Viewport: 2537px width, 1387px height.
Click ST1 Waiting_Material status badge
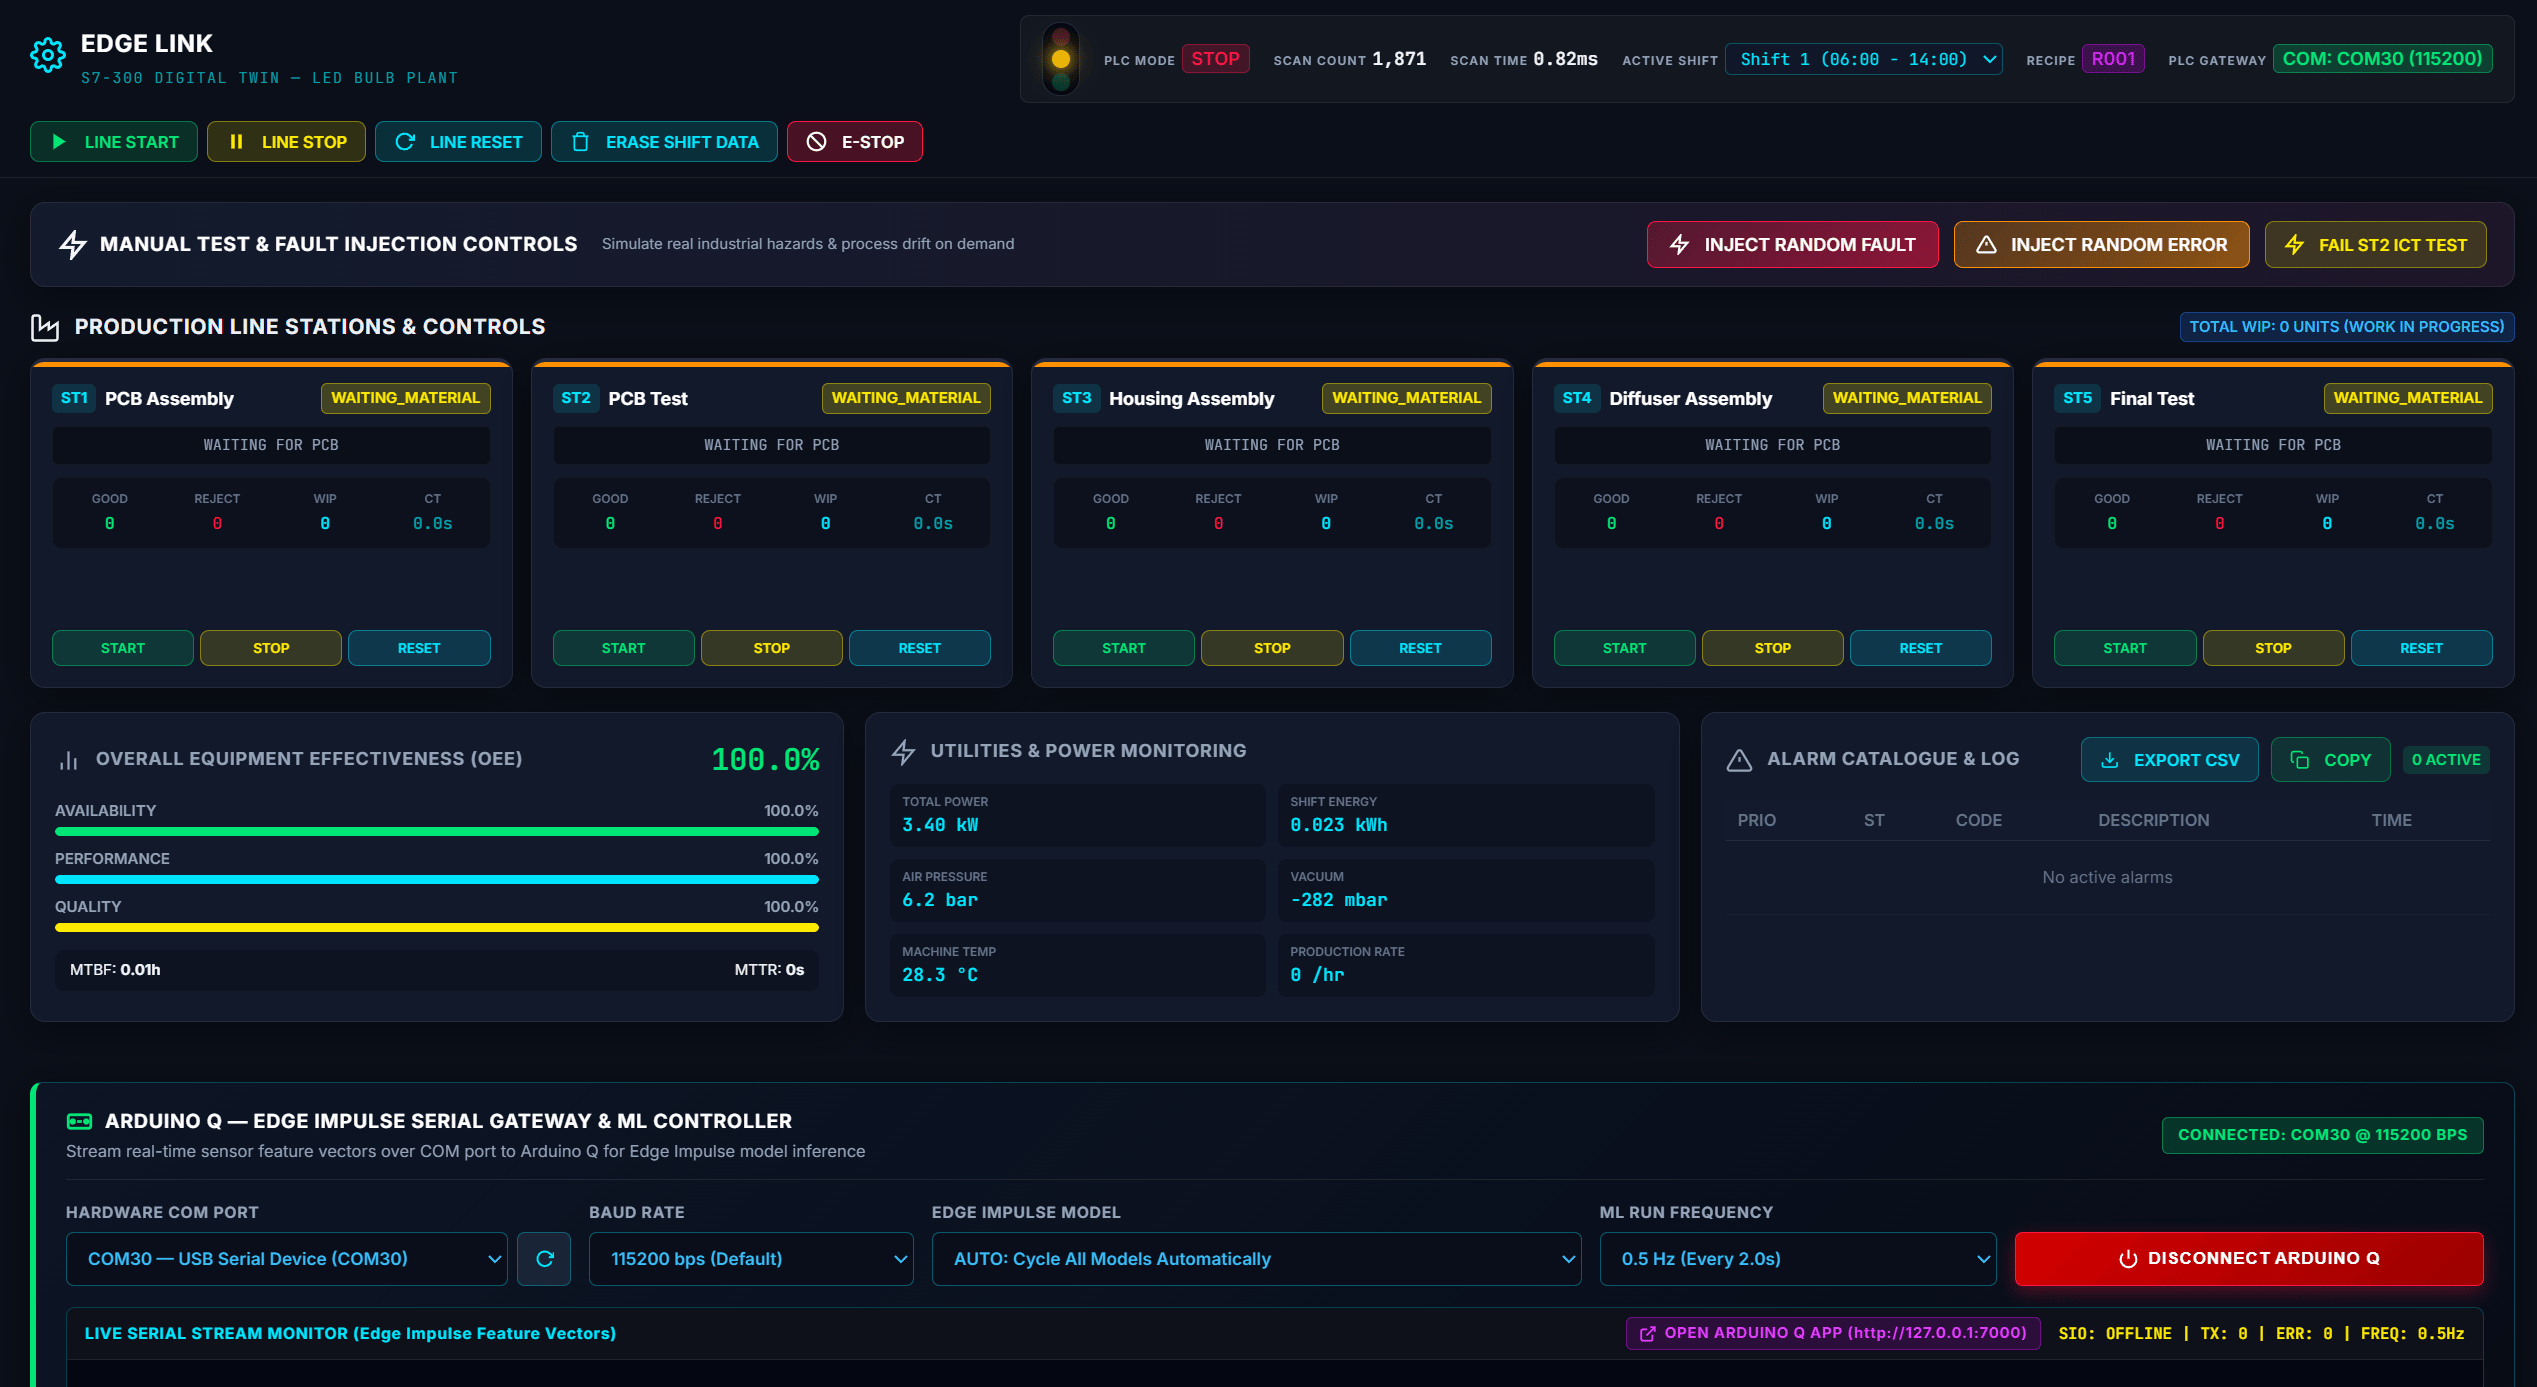pyautogui.click(x=405, y=398)
